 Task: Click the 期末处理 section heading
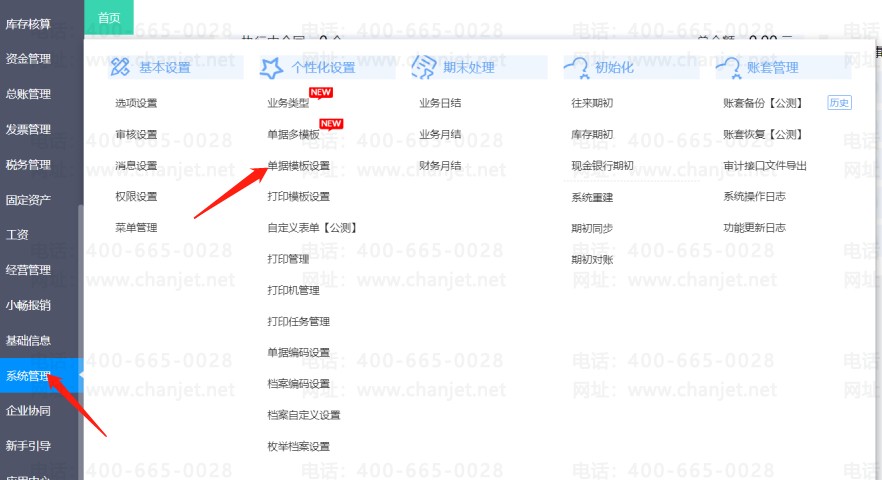point(469,68)
